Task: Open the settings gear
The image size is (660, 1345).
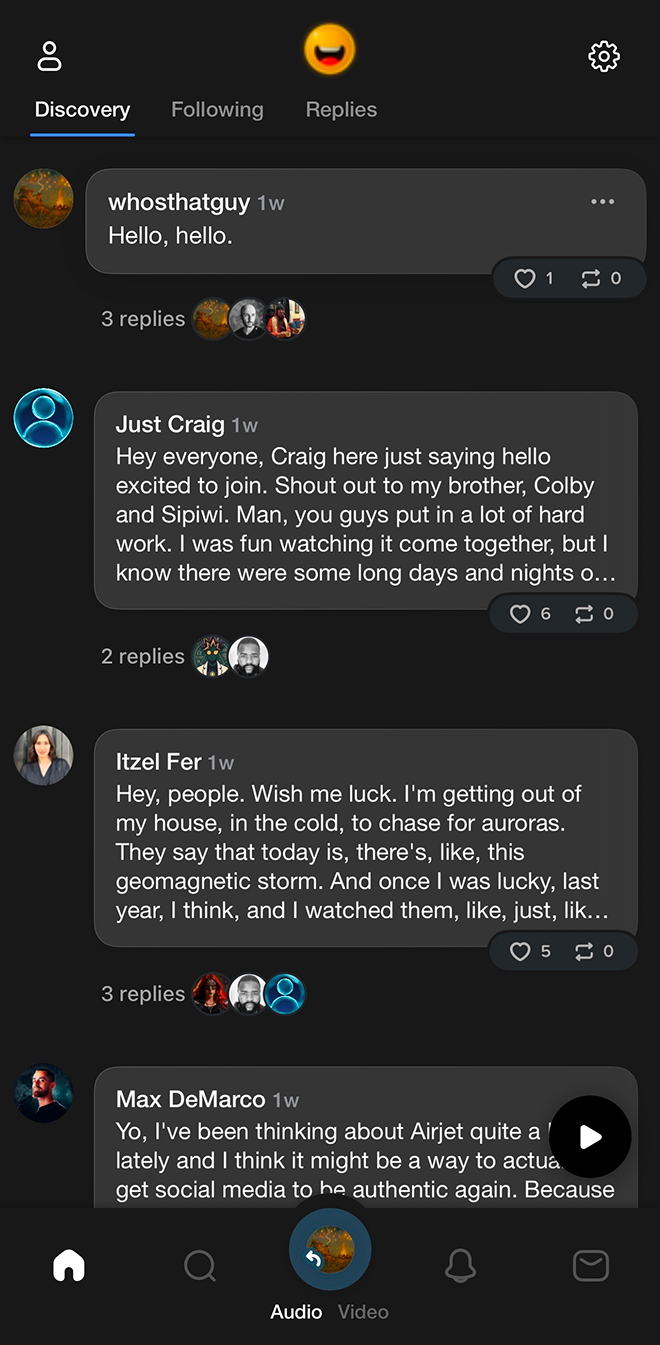Action: tap(604, 56)
